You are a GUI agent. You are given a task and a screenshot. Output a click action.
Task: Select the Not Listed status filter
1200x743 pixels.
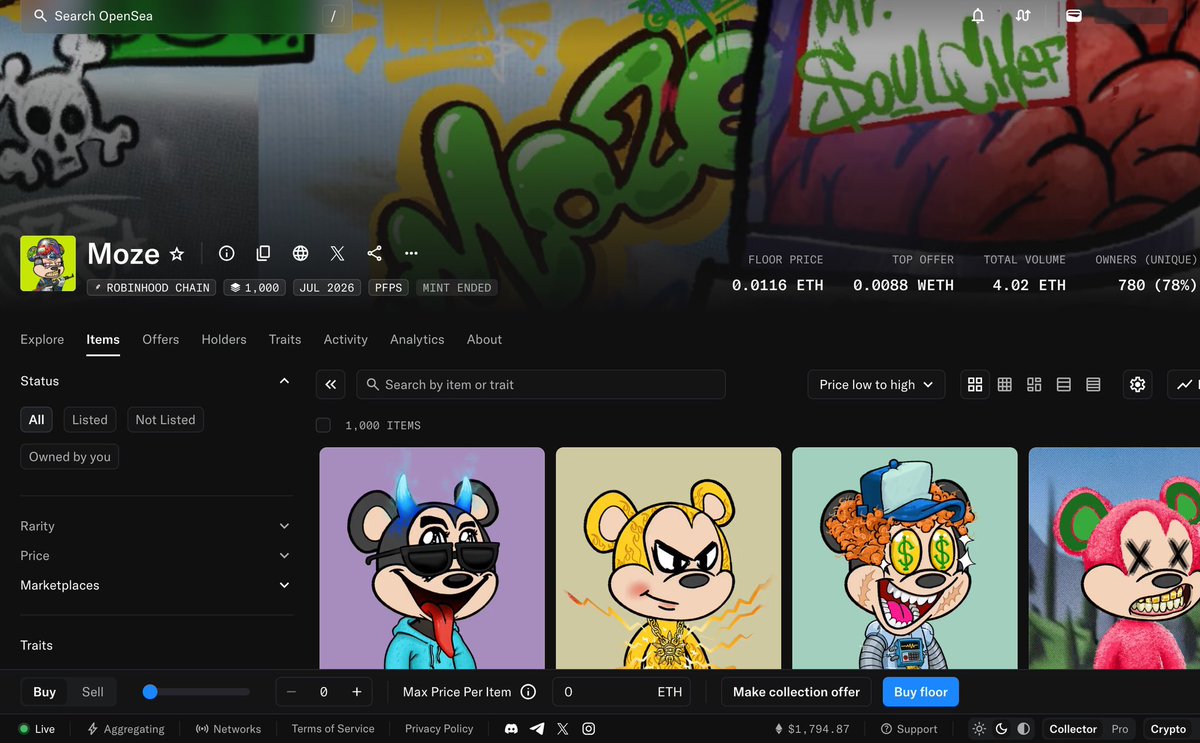point(165,420)
